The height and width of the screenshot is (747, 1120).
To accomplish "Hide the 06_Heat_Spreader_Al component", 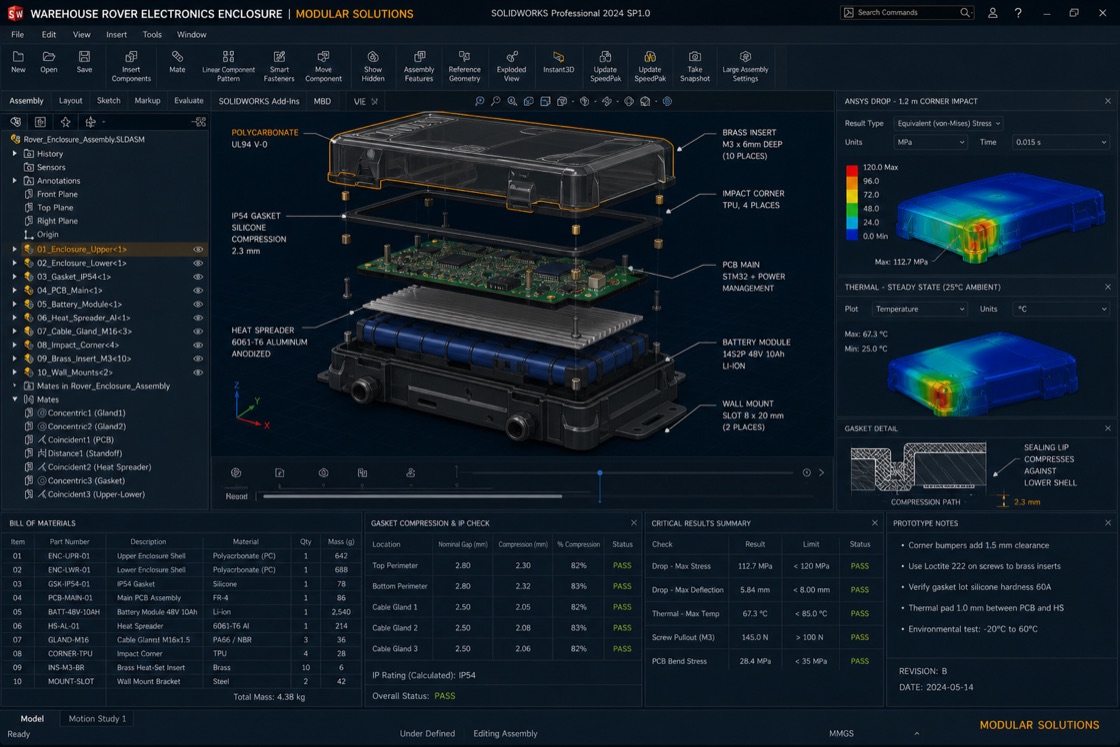I will coord(198,318).
